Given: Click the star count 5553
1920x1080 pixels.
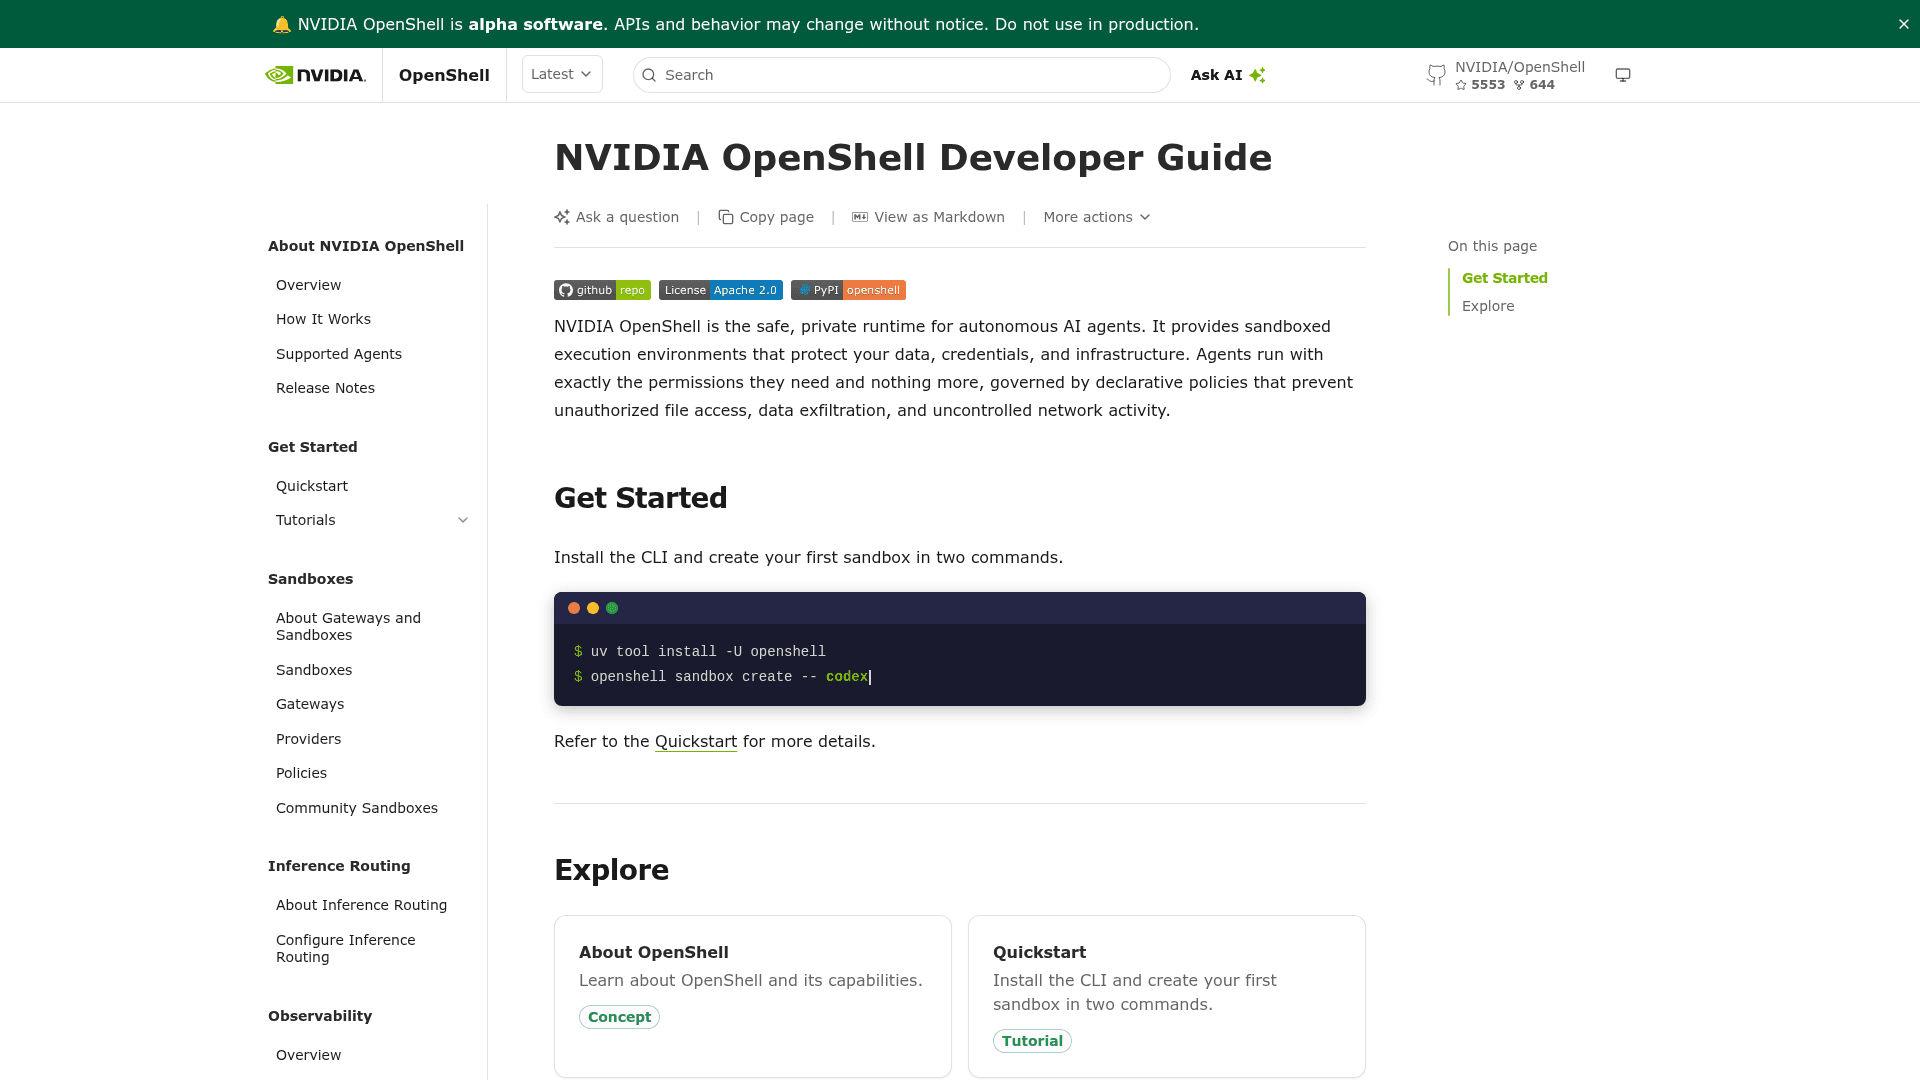Looking at the screenshot, I should [x=1480, y=85].
